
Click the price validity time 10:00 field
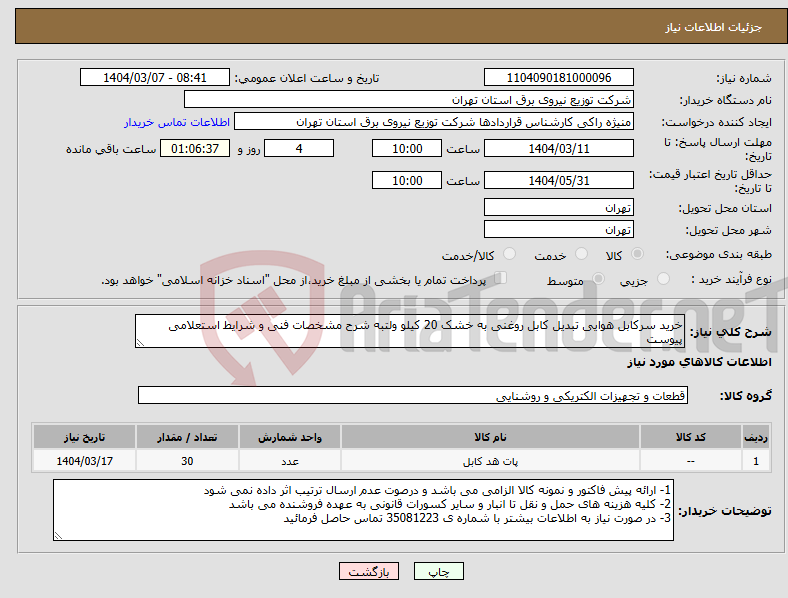click(x=407, y=180)
